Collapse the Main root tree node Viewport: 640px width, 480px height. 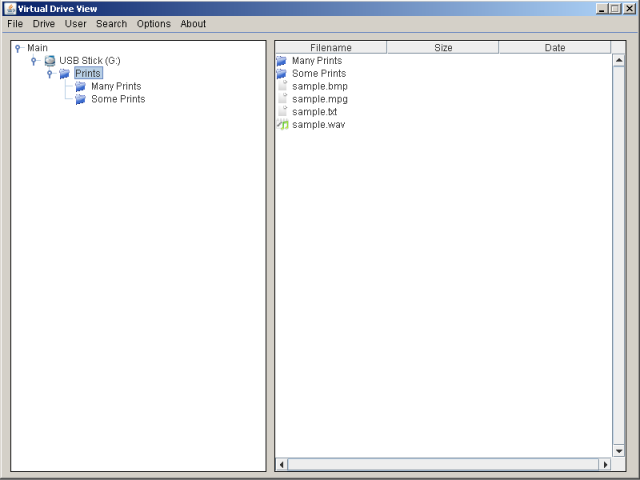pyautogui.click(x=18, y=48)
